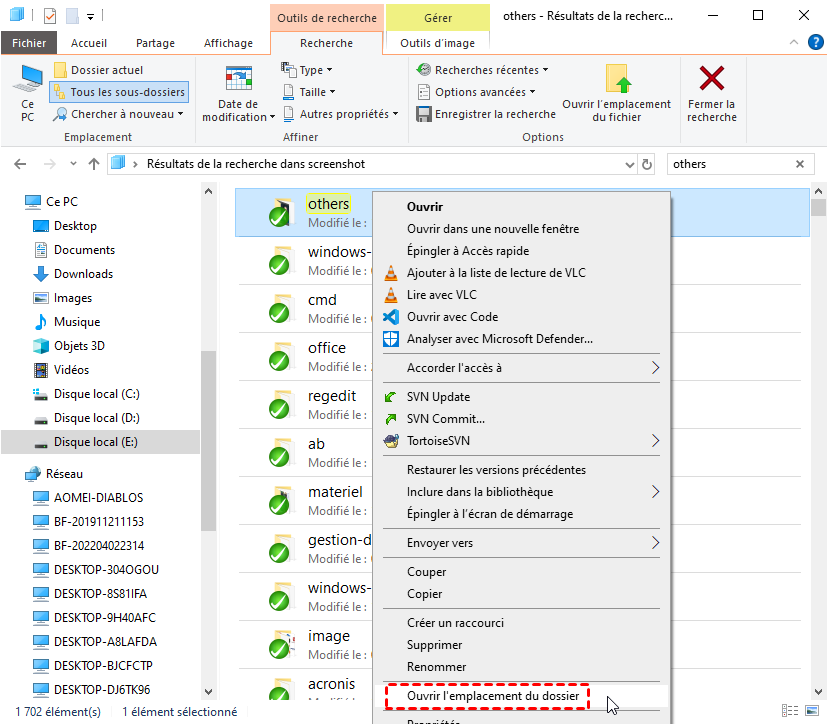Image resolution: width=828 pixels, height=724 pixels.
Task: Click Analyser avec Microsoft Defender entry
Action: 499,339
